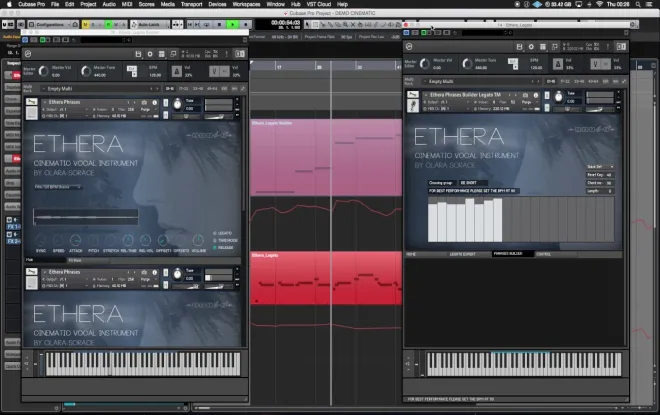Click the Wi-Fi icon in menu bar
Image resolution: width=660 pixels, height=415 pixels.
tap(599, 4)
